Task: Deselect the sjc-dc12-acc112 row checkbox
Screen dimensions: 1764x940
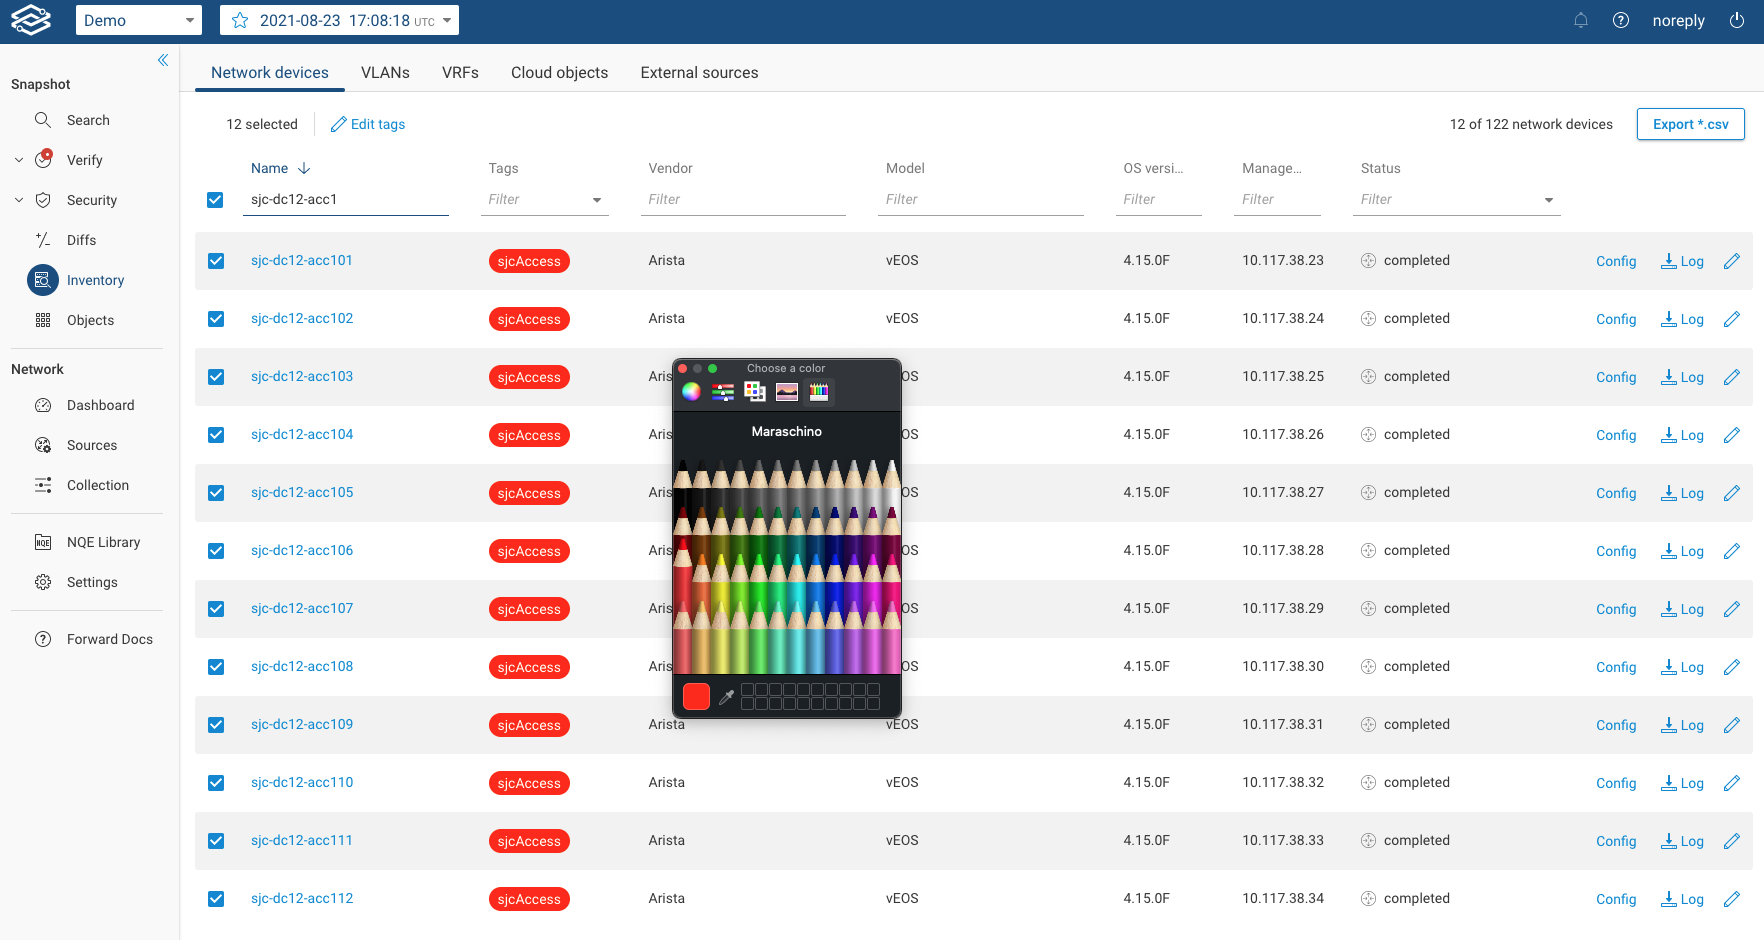Action: (x=216, y=899)
